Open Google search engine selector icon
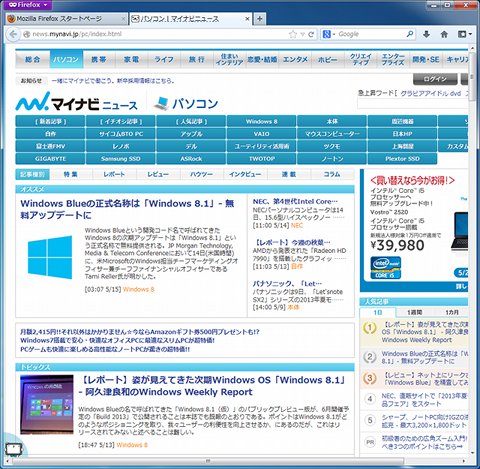 point(328,34)
